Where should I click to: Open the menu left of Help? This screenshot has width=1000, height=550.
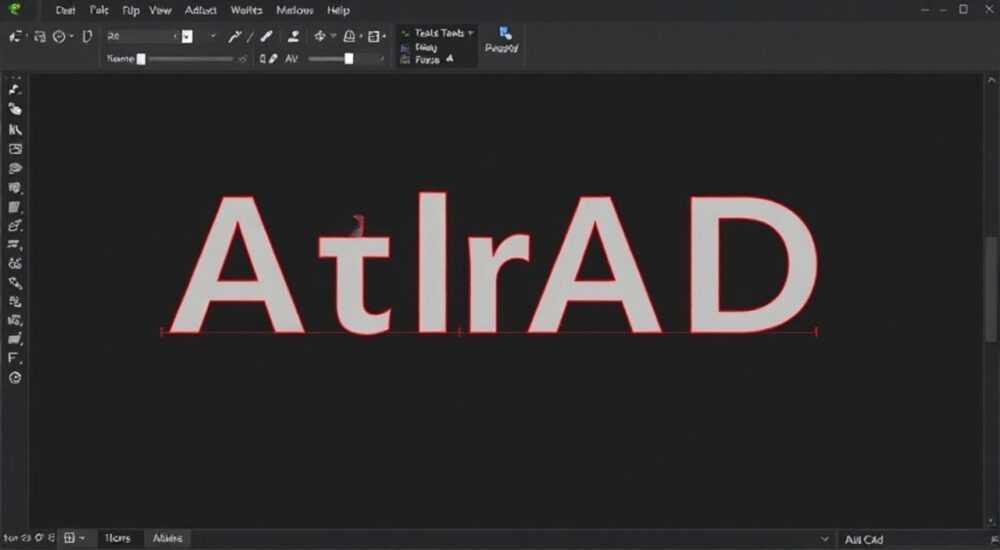(x=295, y=10)
